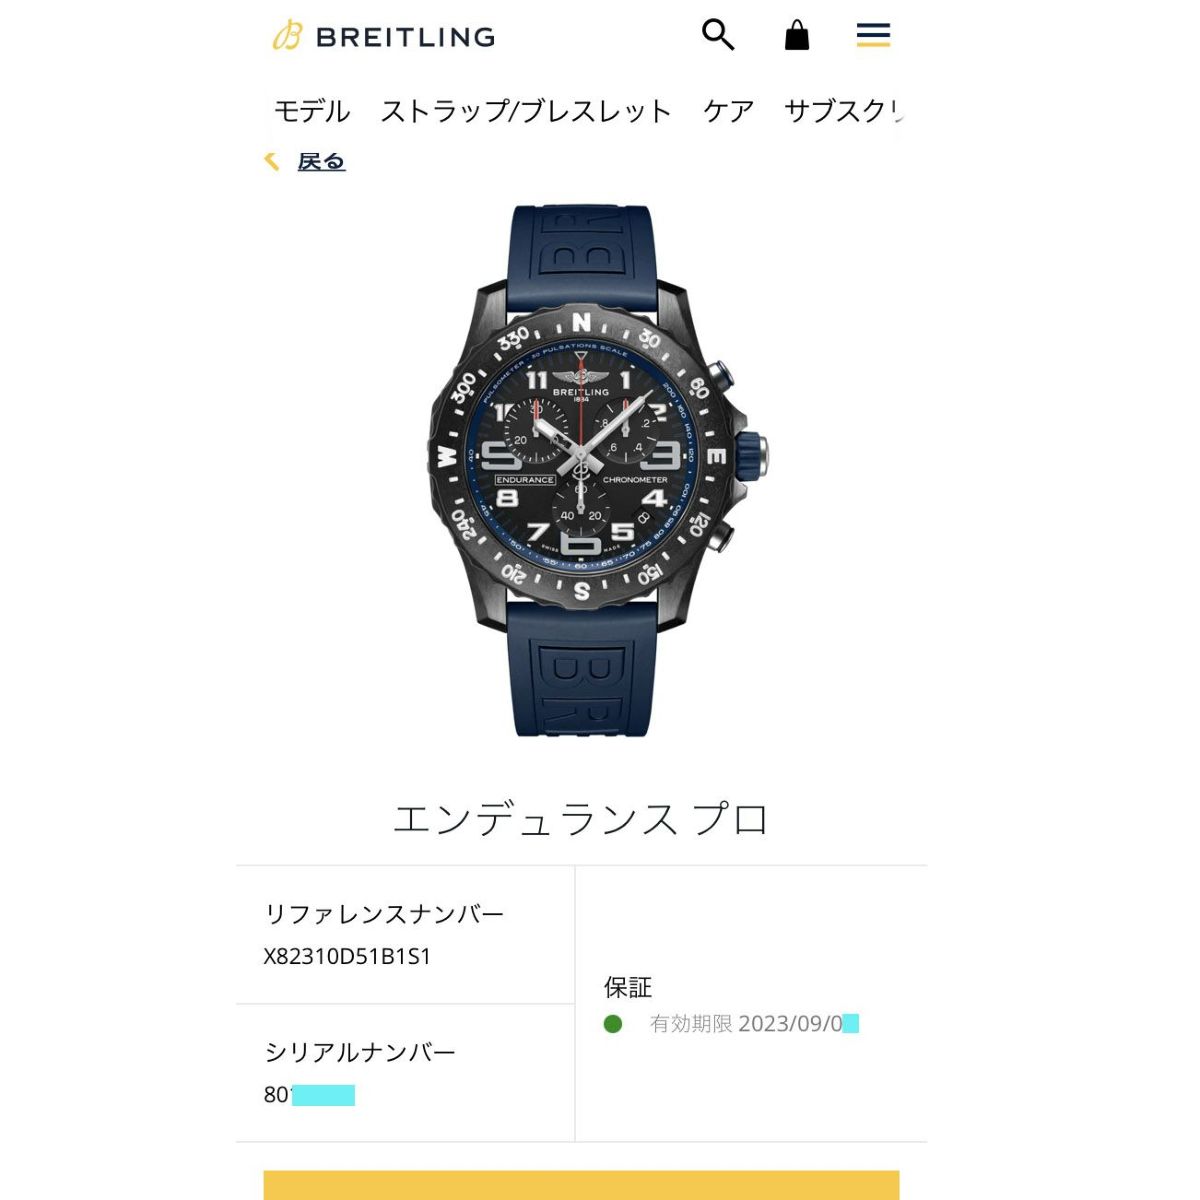Screen dimensions: 1200x1200
Task: Click the エンデュランス プロ product title
Action: (581, 820)
